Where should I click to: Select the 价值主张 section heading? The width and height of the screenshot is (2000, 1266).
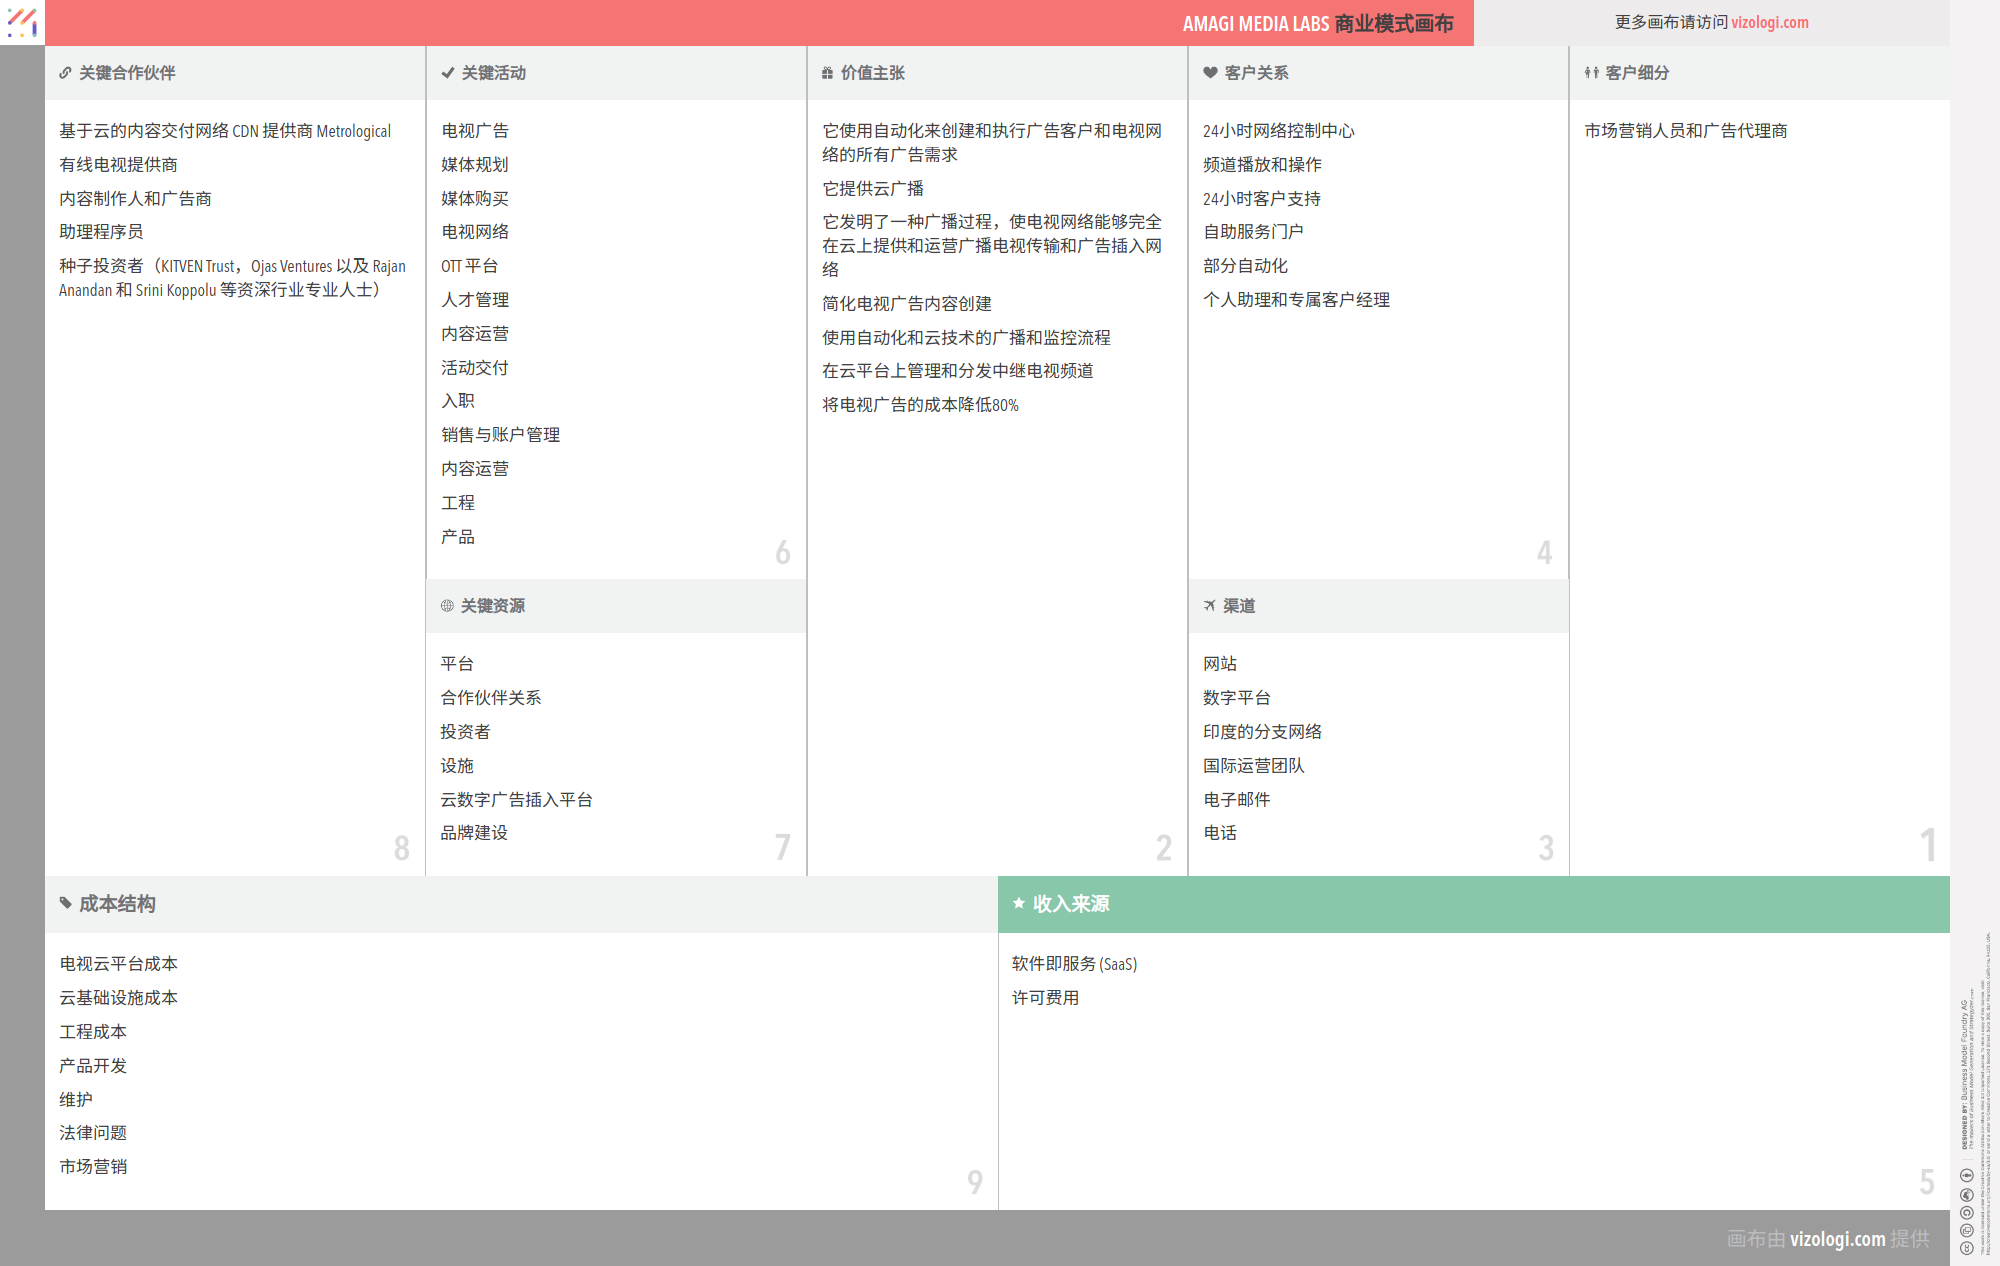click(872, 73)
